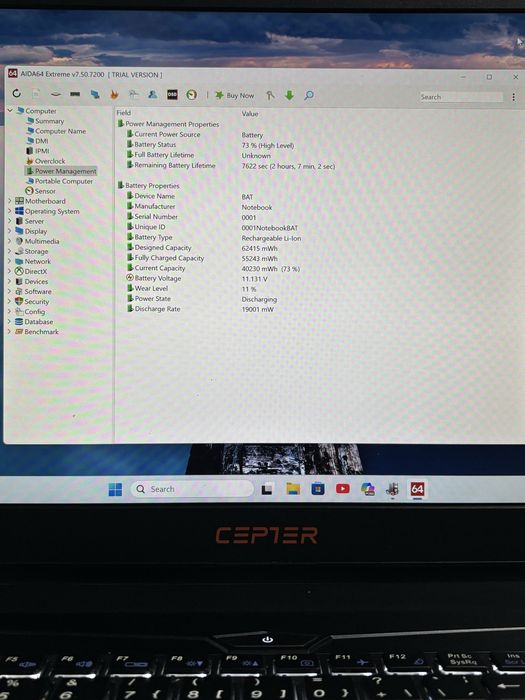Collapse the Computer tree node

(10, 110)
